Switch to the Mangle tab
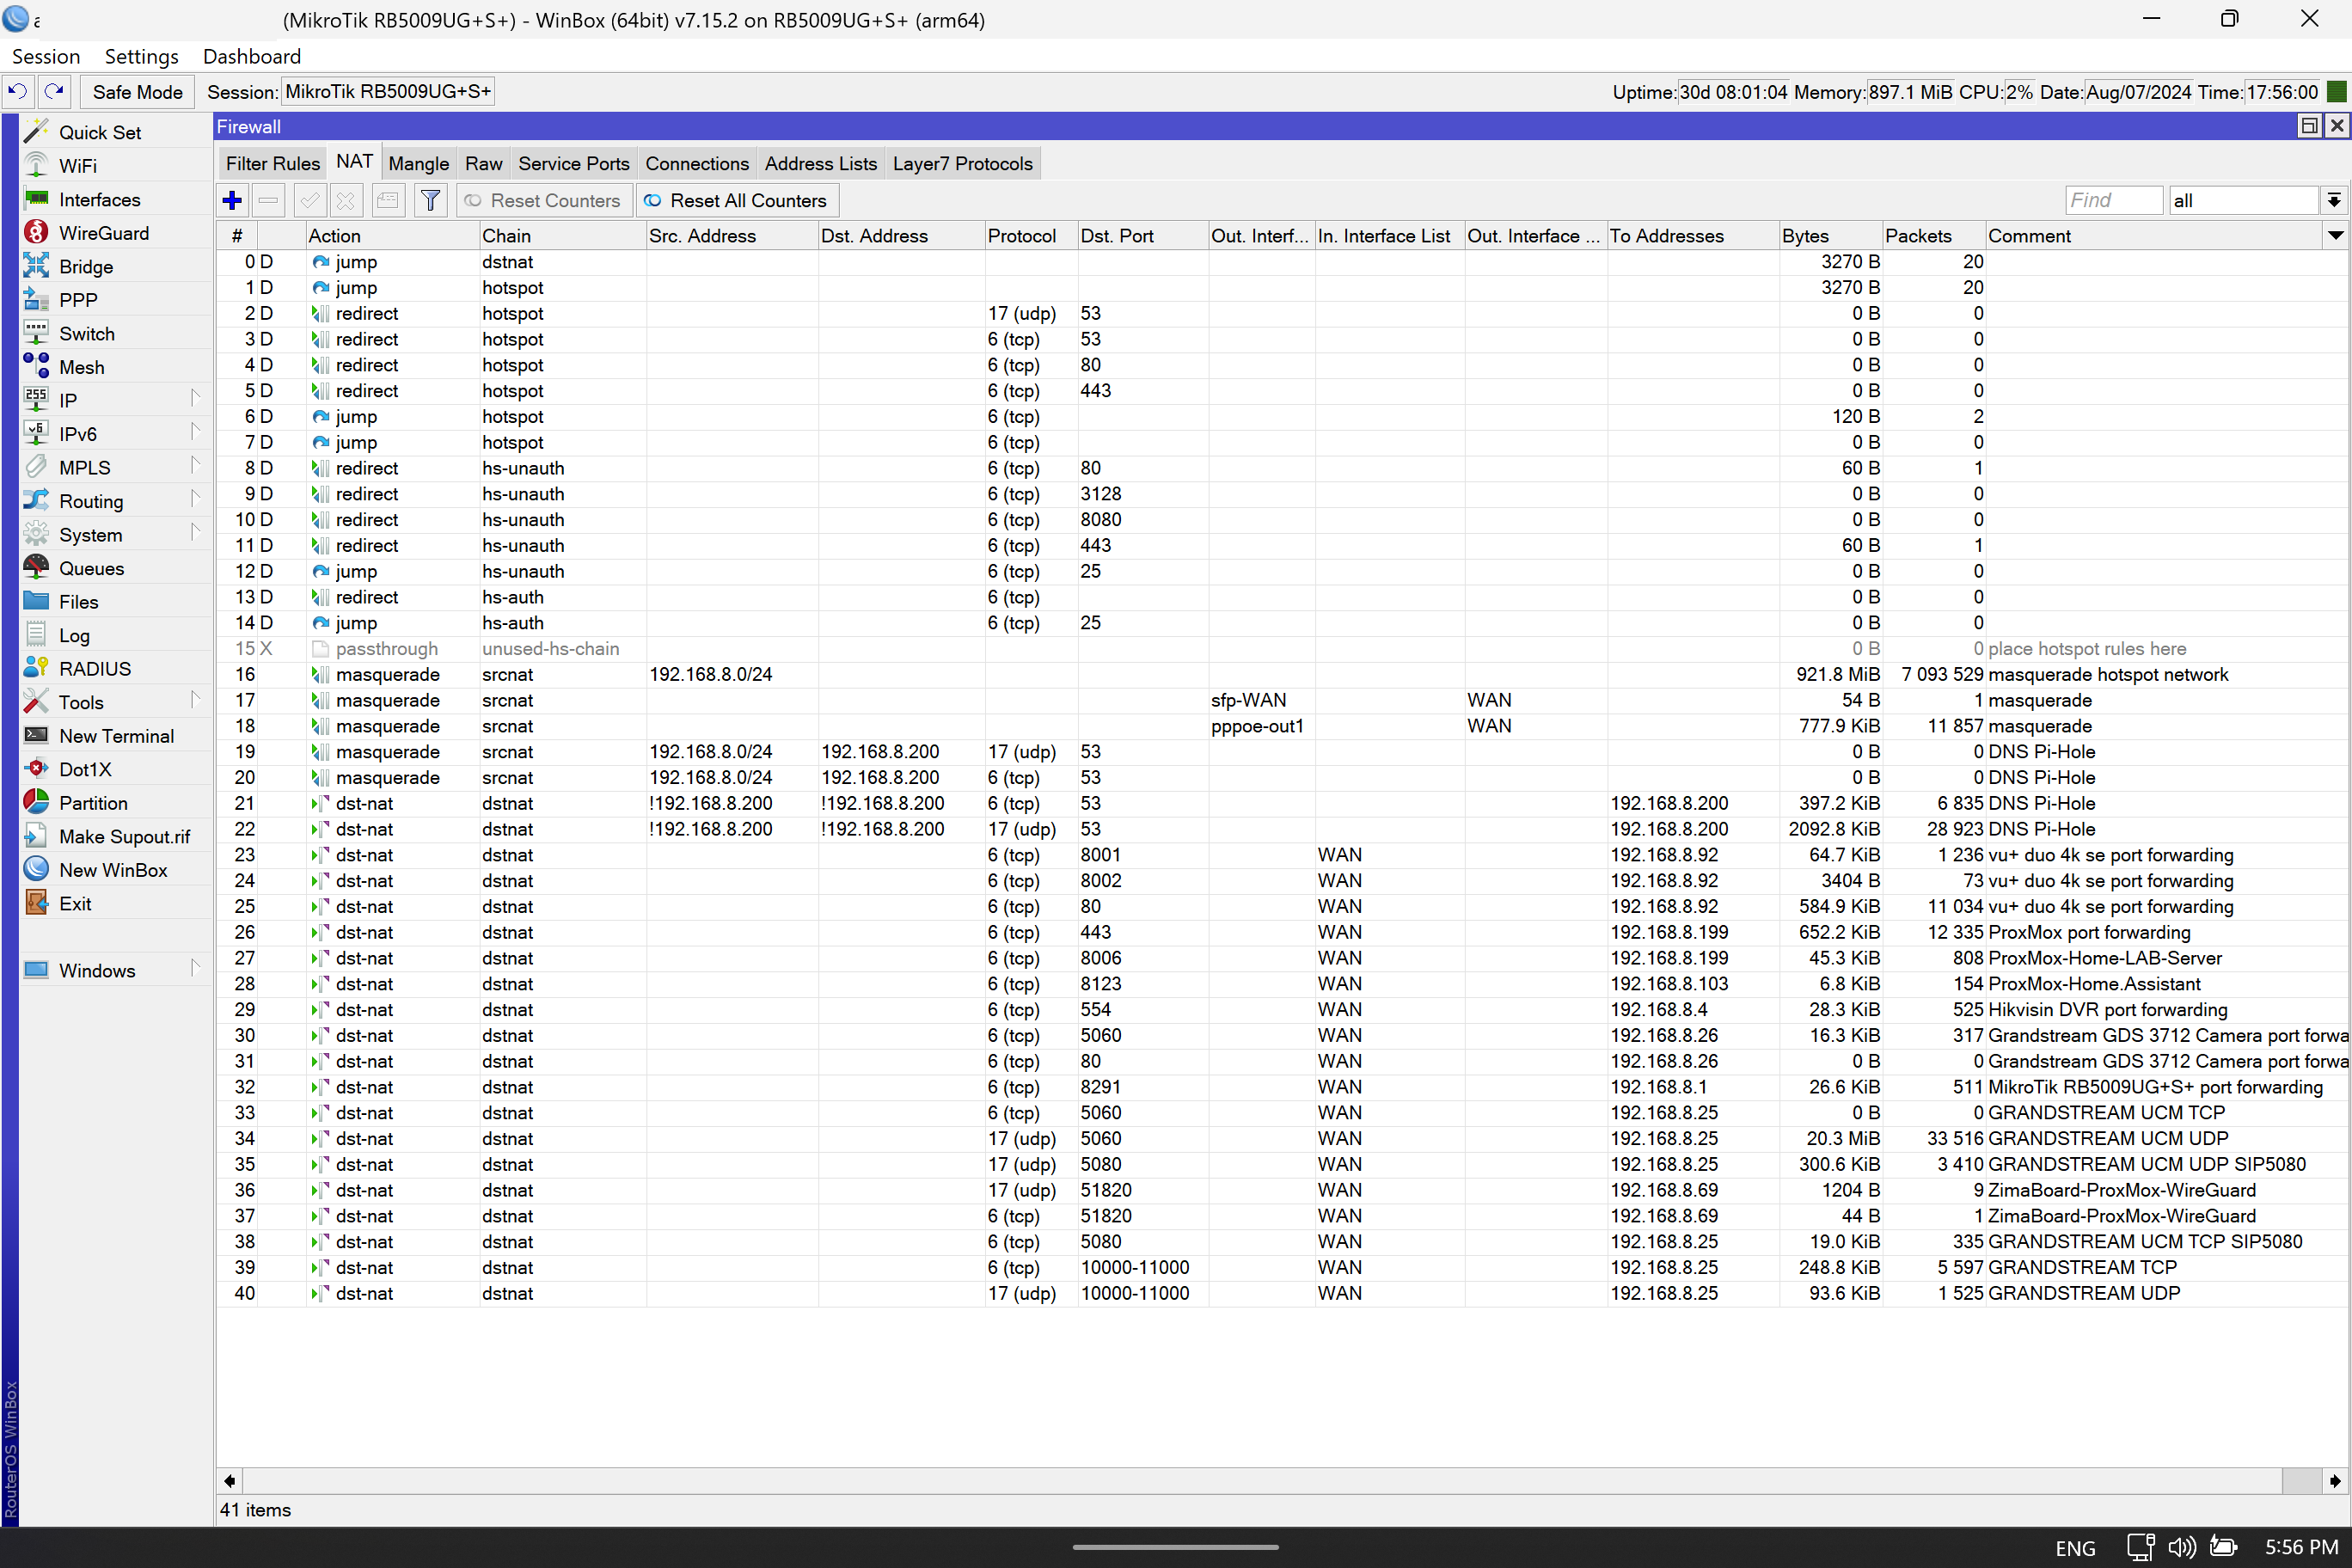 (x=418, y=163)
